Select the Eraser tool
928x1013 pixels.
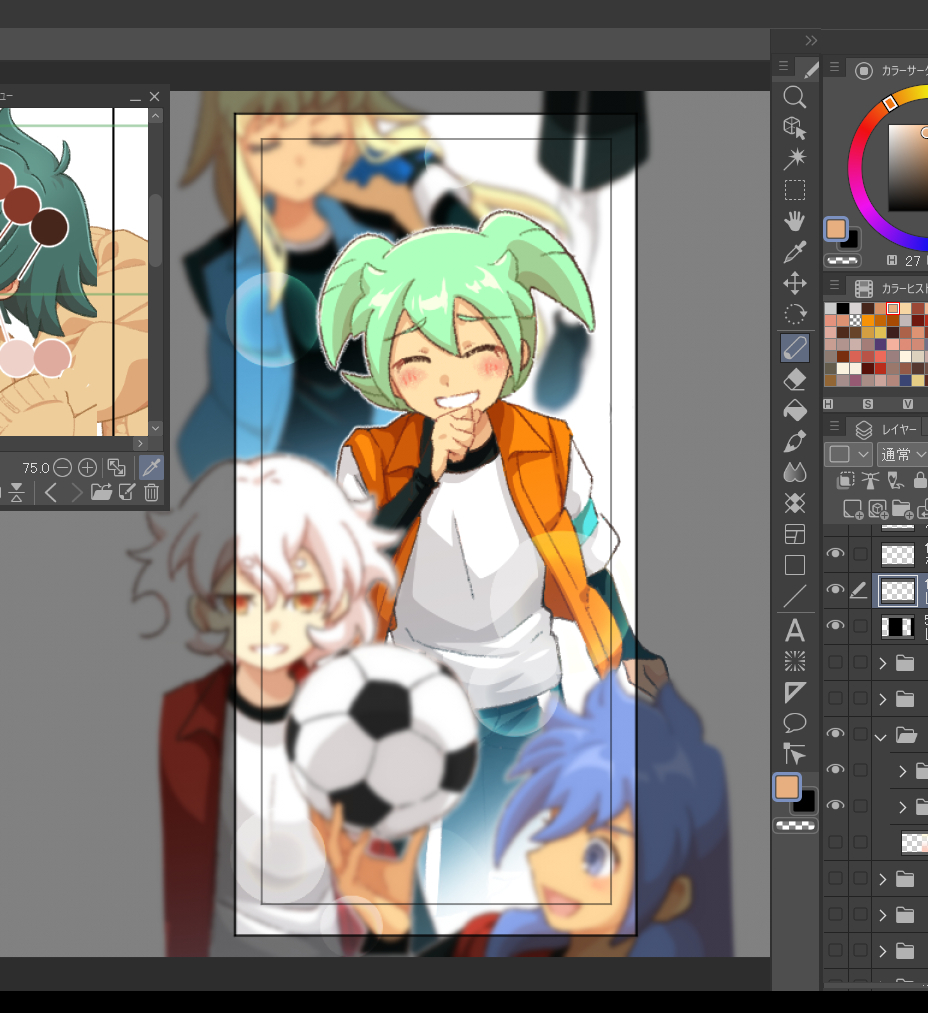(x=794, y=379)
